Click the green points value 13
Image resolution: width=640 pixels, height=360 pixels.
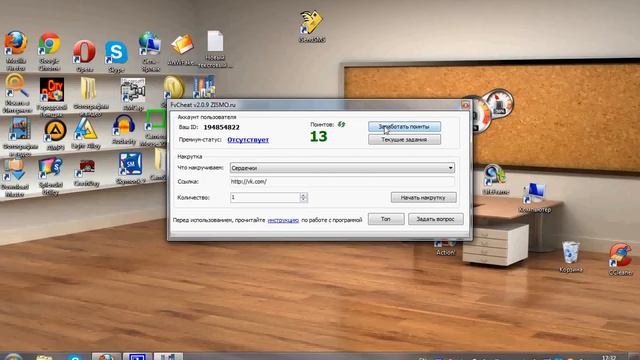(318, 136)
